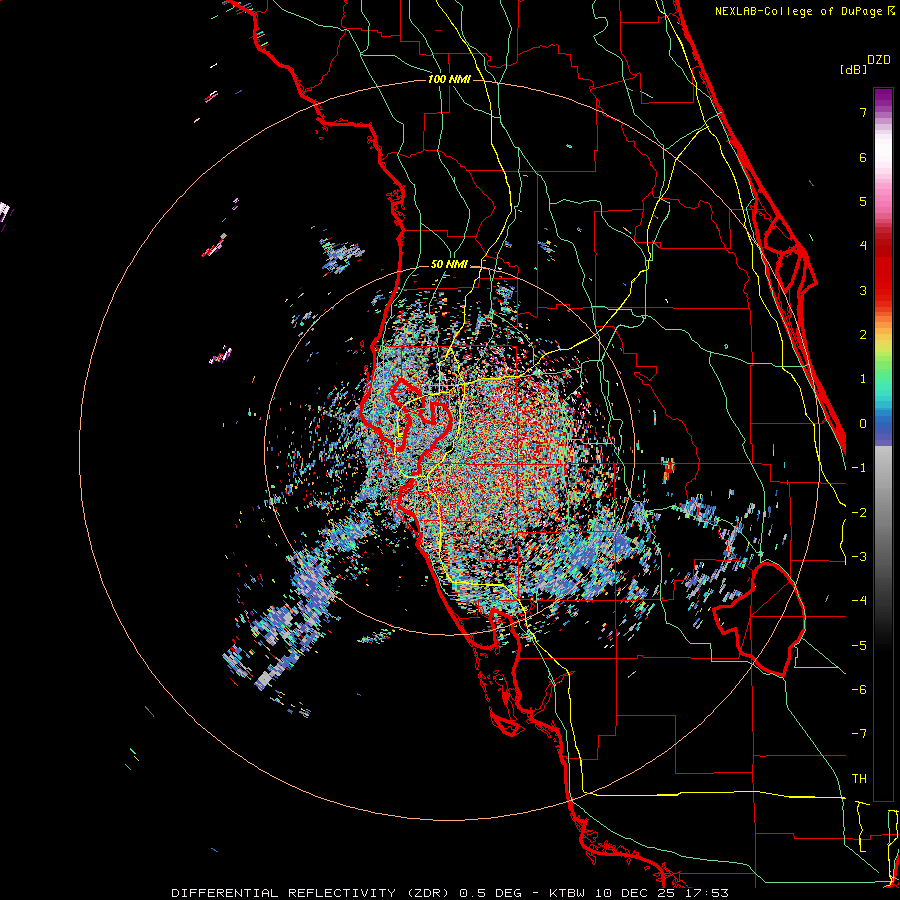Click the -2 dB label on the legend
Viewport: 900px width, 900px height.
coord(859,512)
